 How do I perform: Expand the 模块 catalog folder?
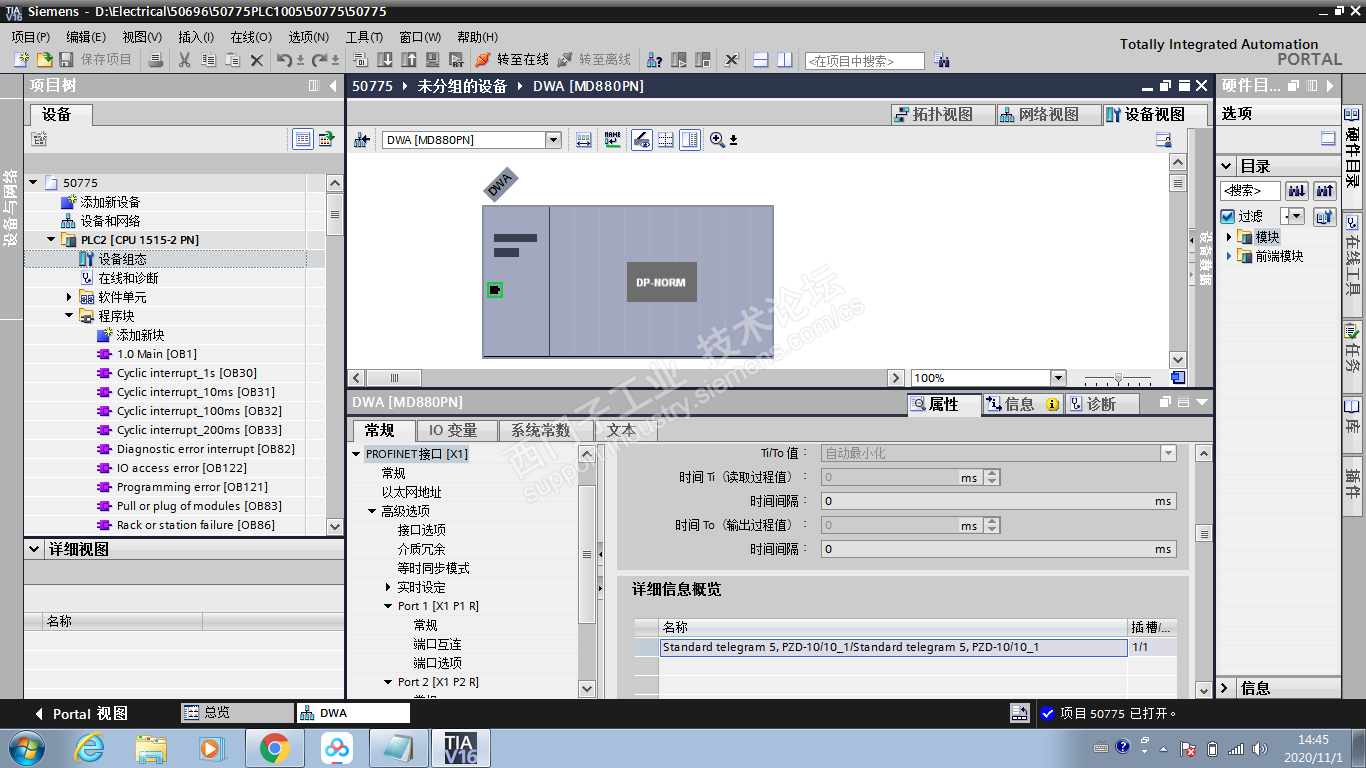click(x=1230, y=237)
